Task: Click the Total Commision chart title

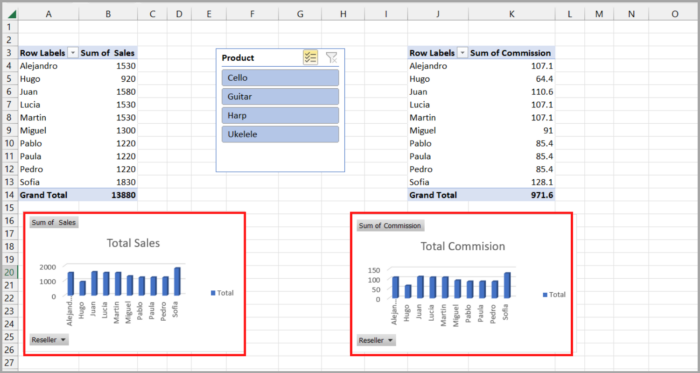Action: (x=463, y=246)
